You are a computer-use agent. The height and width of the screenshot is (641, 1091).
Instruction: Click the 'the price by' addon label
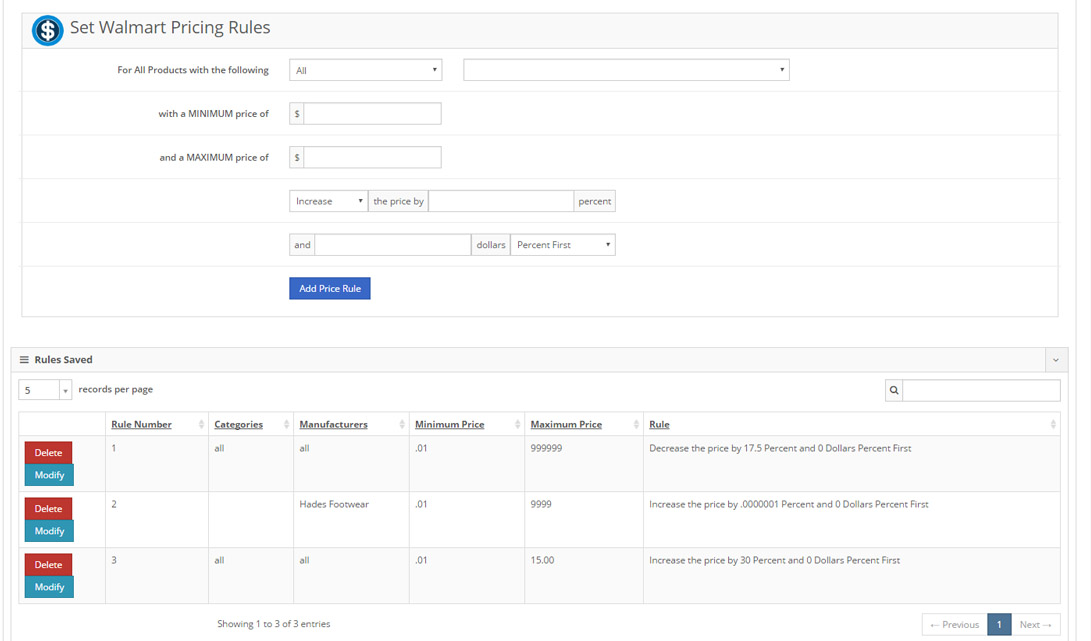398,201
